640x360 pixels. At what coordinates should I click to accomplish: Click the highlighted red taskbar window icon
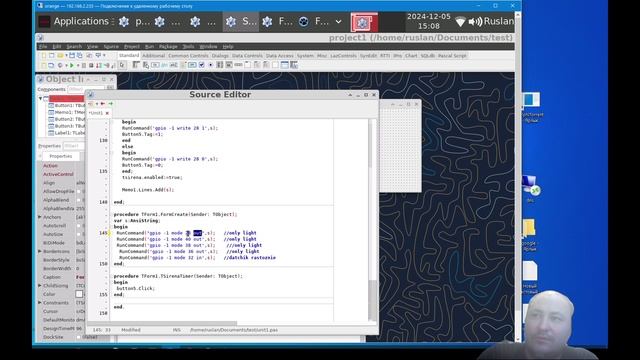(363, 22)
